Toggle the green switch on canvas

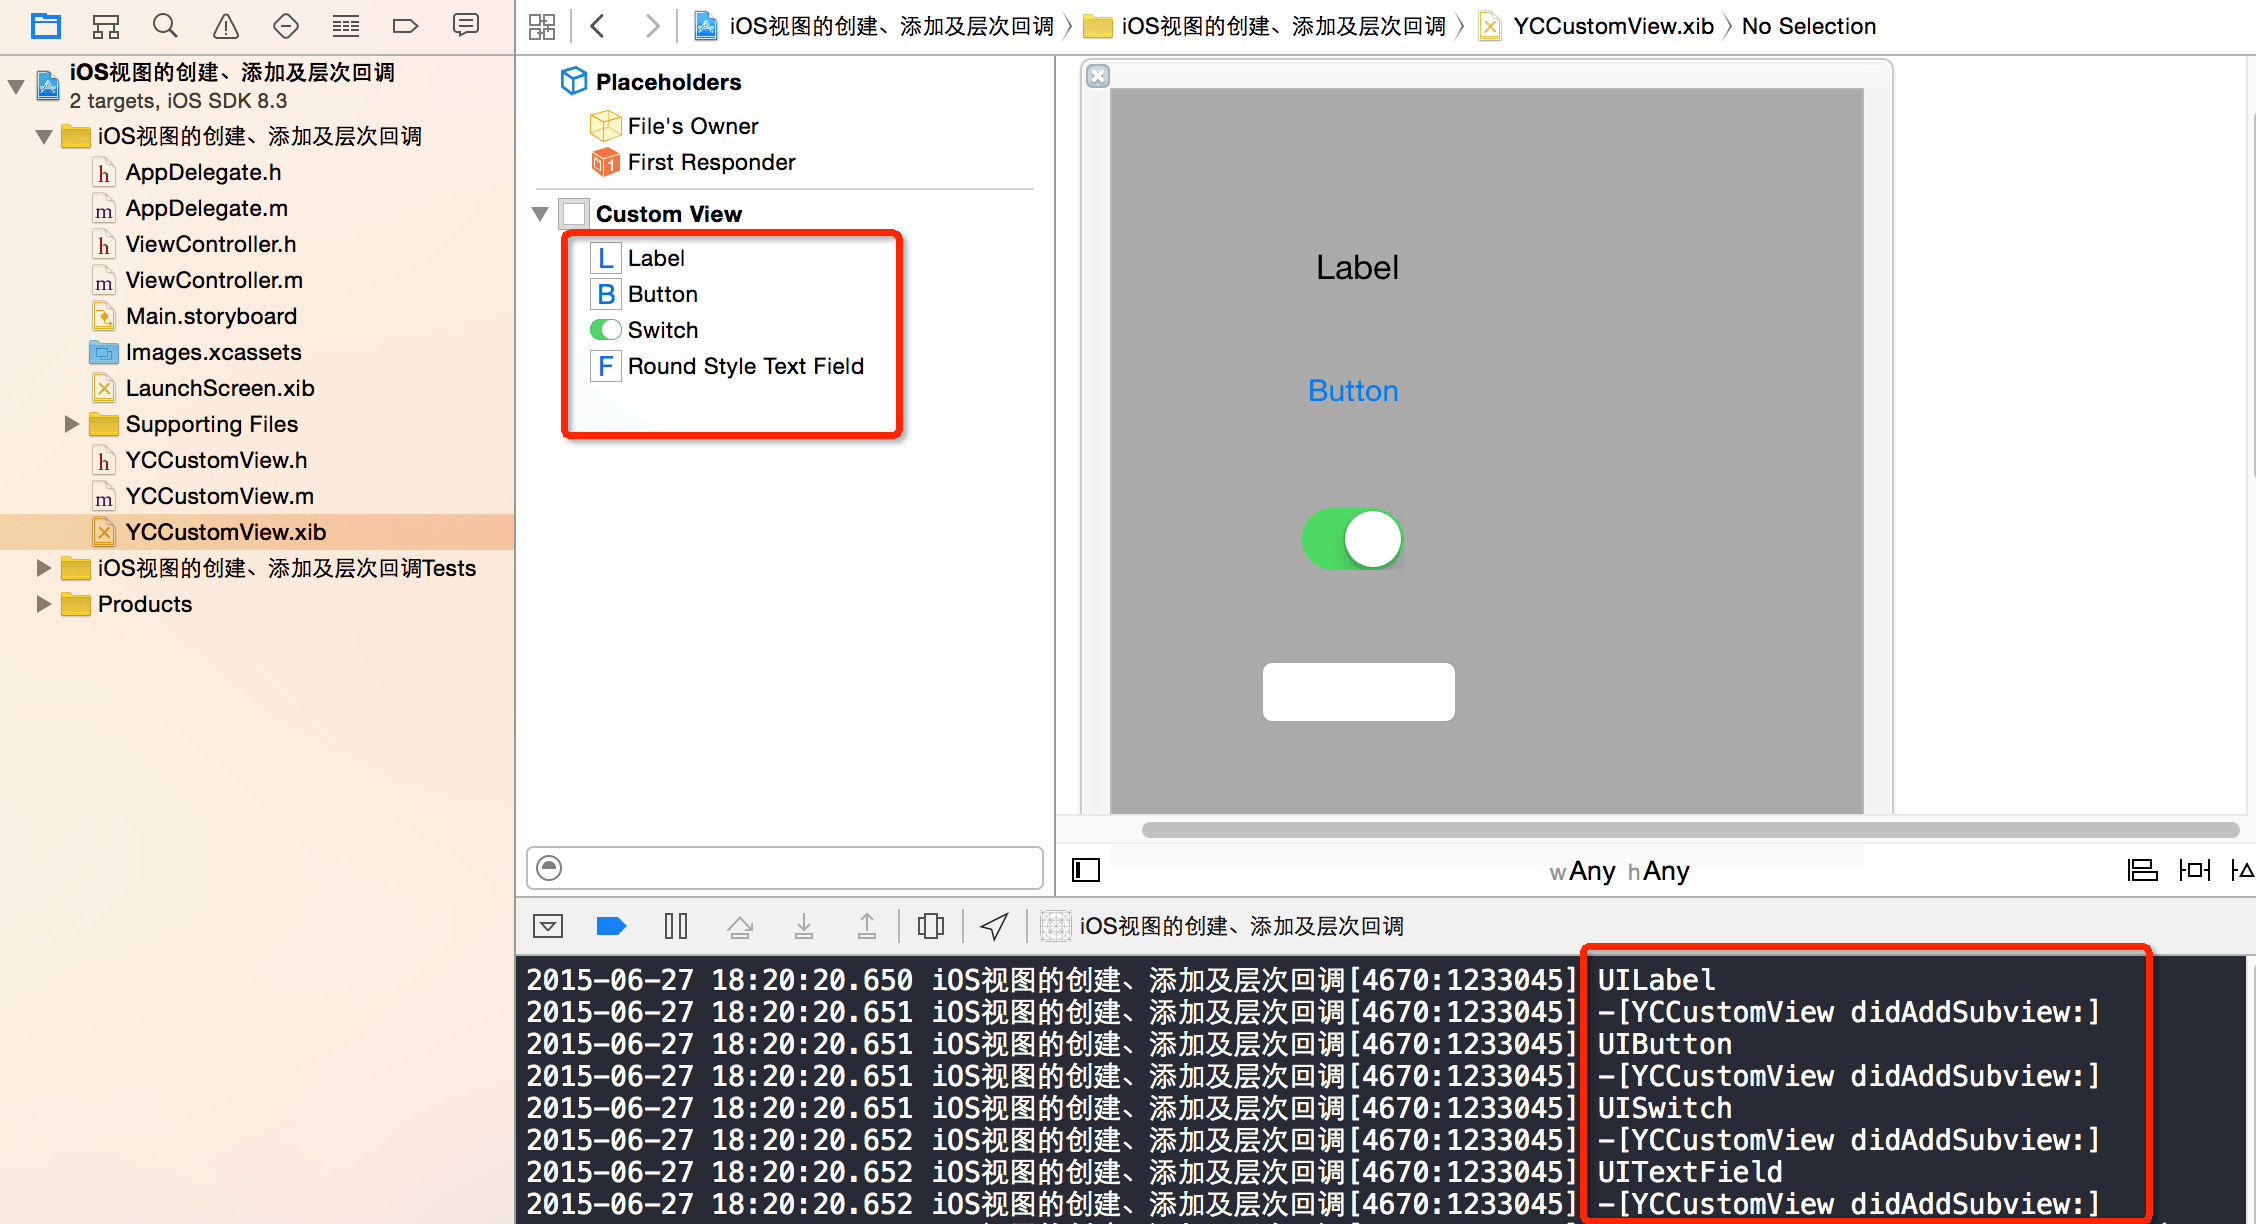coord(1352,539)
